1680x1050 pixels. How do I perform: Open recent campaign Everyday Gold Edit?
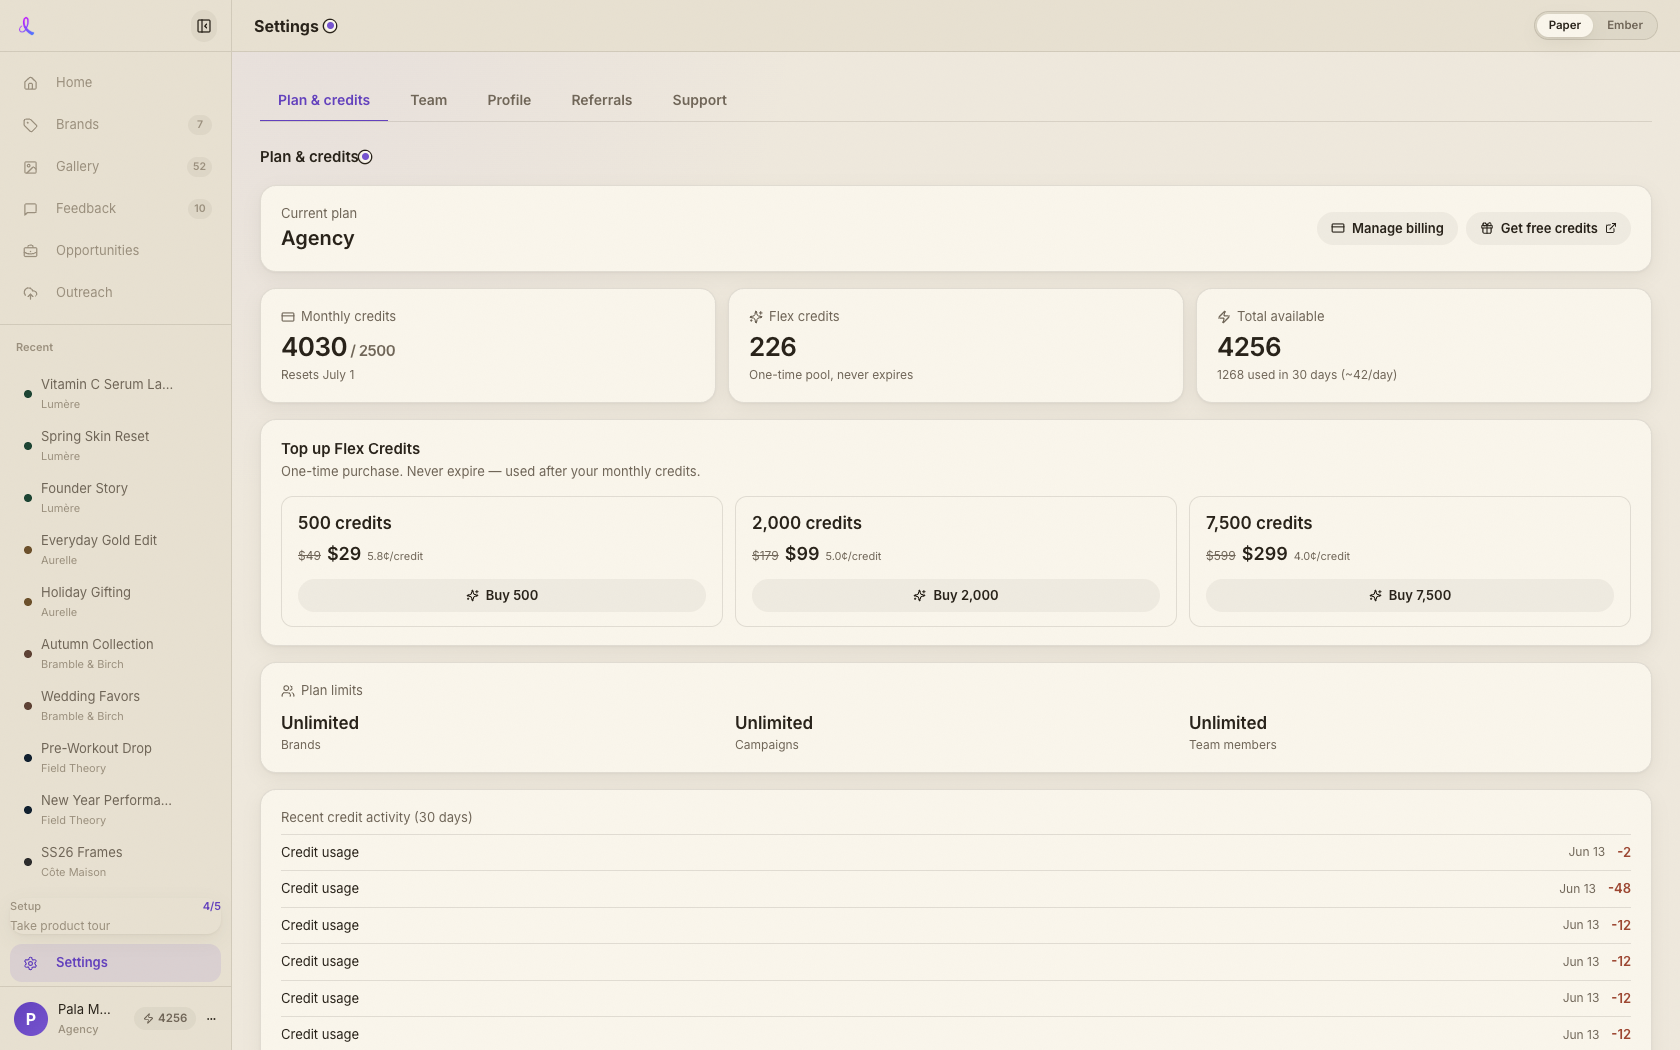(116, 549)
